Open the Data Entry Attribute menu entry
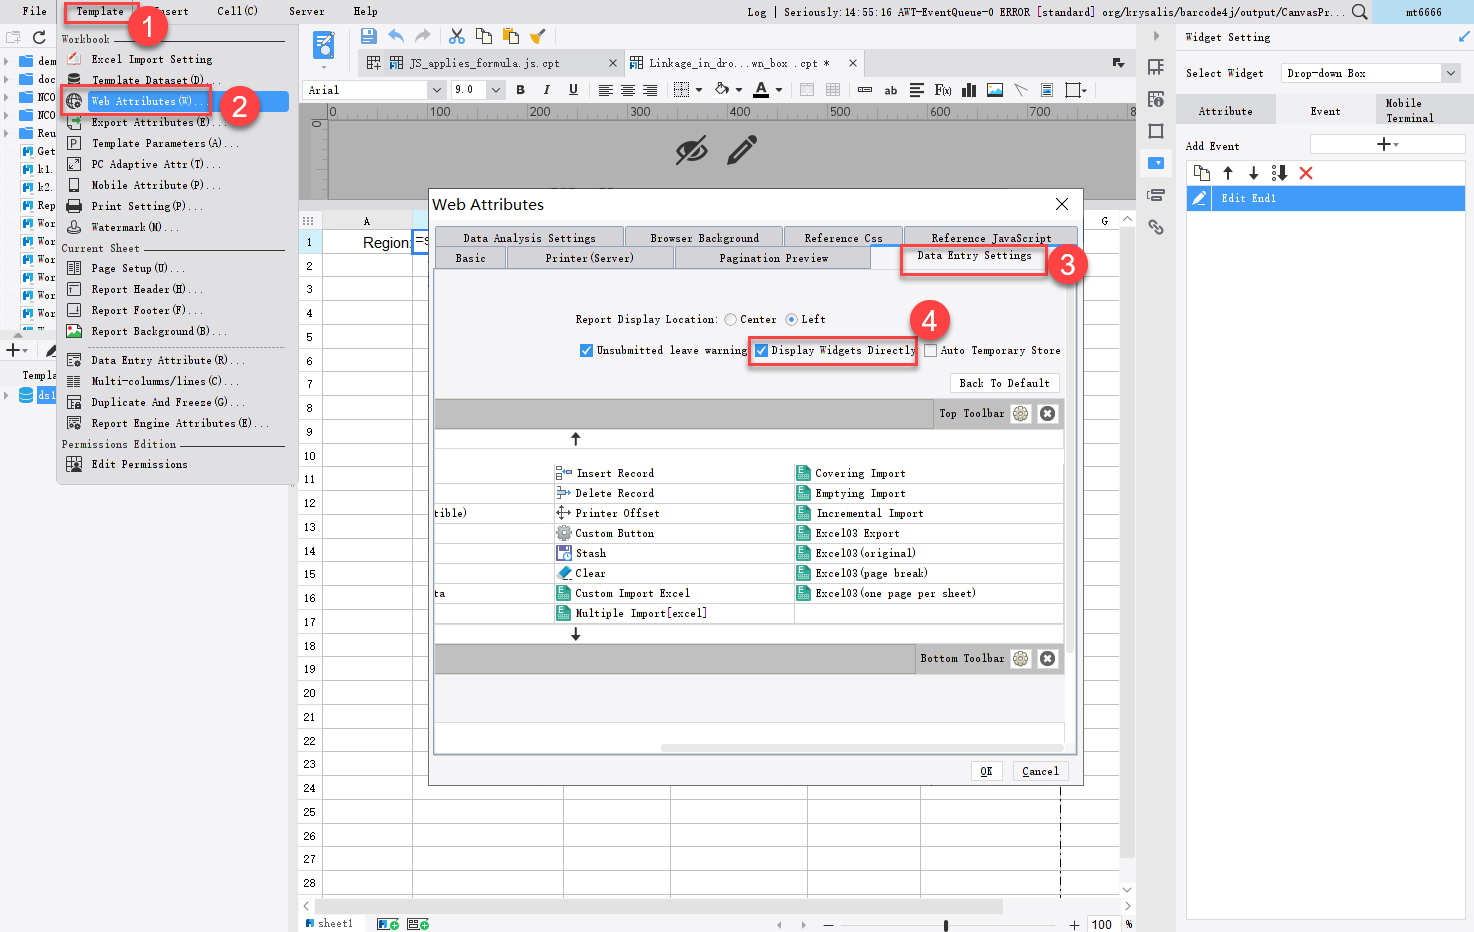Image resolution: width=1474 pixels, height=932 pixels. 158,360
